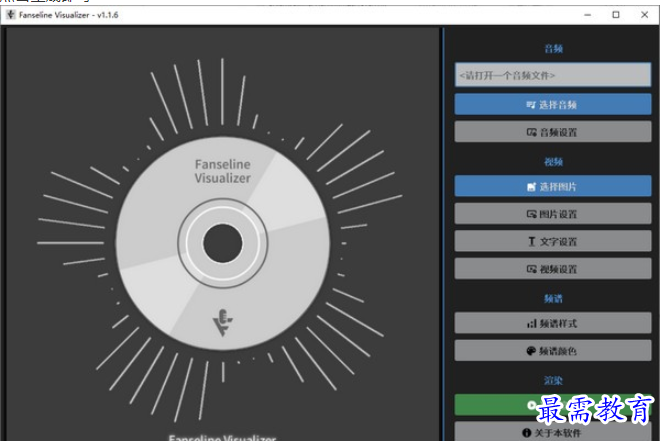
Task: Close the Fanseline Visualizer window
Action: coord(644,15)
